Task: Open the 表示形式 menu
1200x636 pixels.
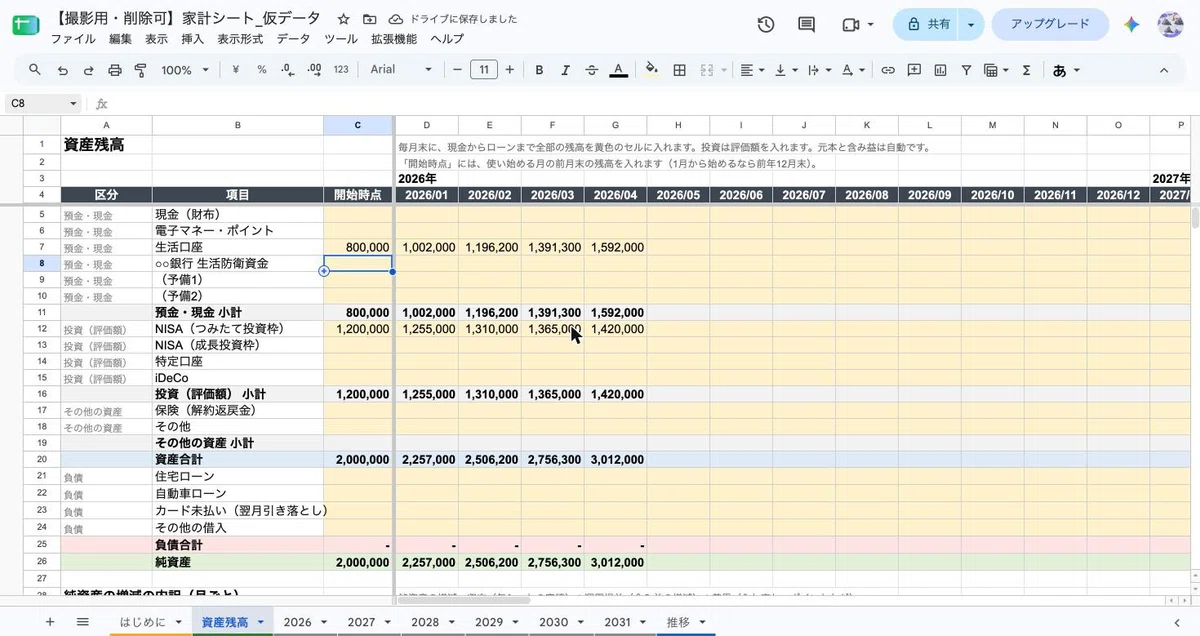Action: click(x=240, y=39)
